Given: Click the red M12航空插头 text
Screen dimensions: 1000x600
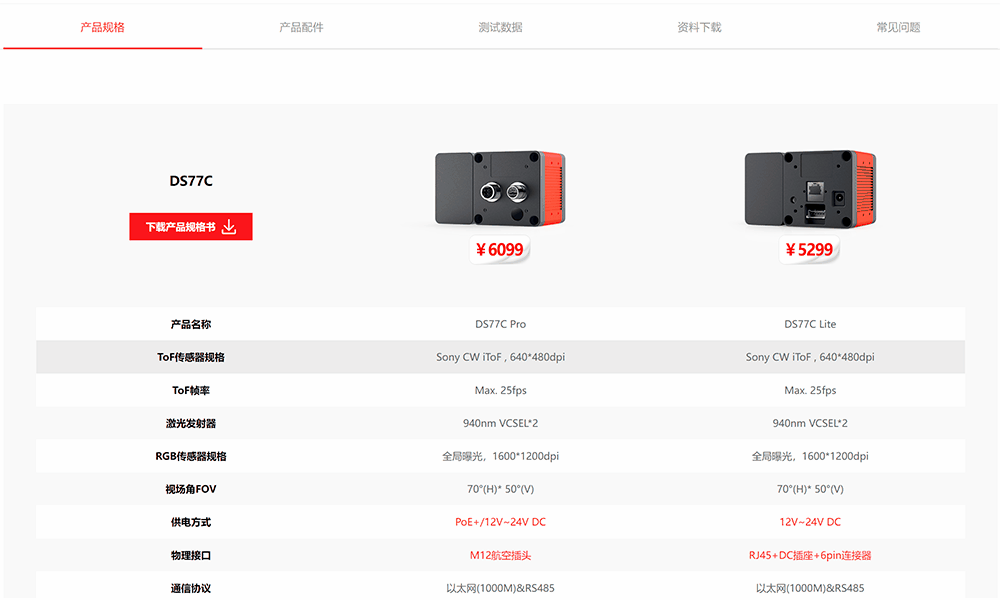Looking at the screenshot, I should coord(500,555).
